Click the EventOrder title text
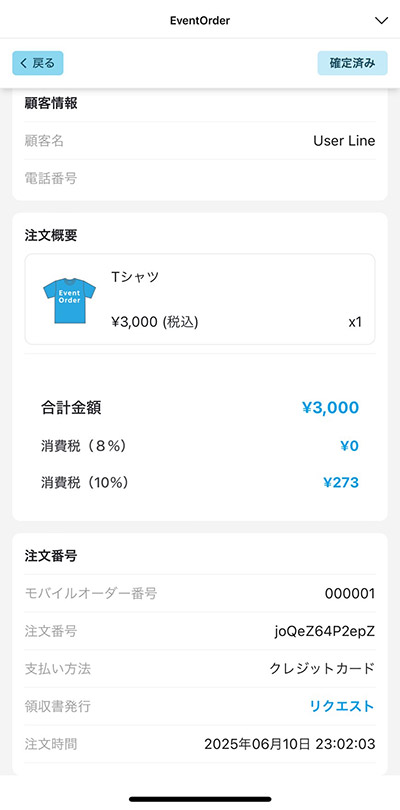This screenshot has height=810, width=400. 200,21
